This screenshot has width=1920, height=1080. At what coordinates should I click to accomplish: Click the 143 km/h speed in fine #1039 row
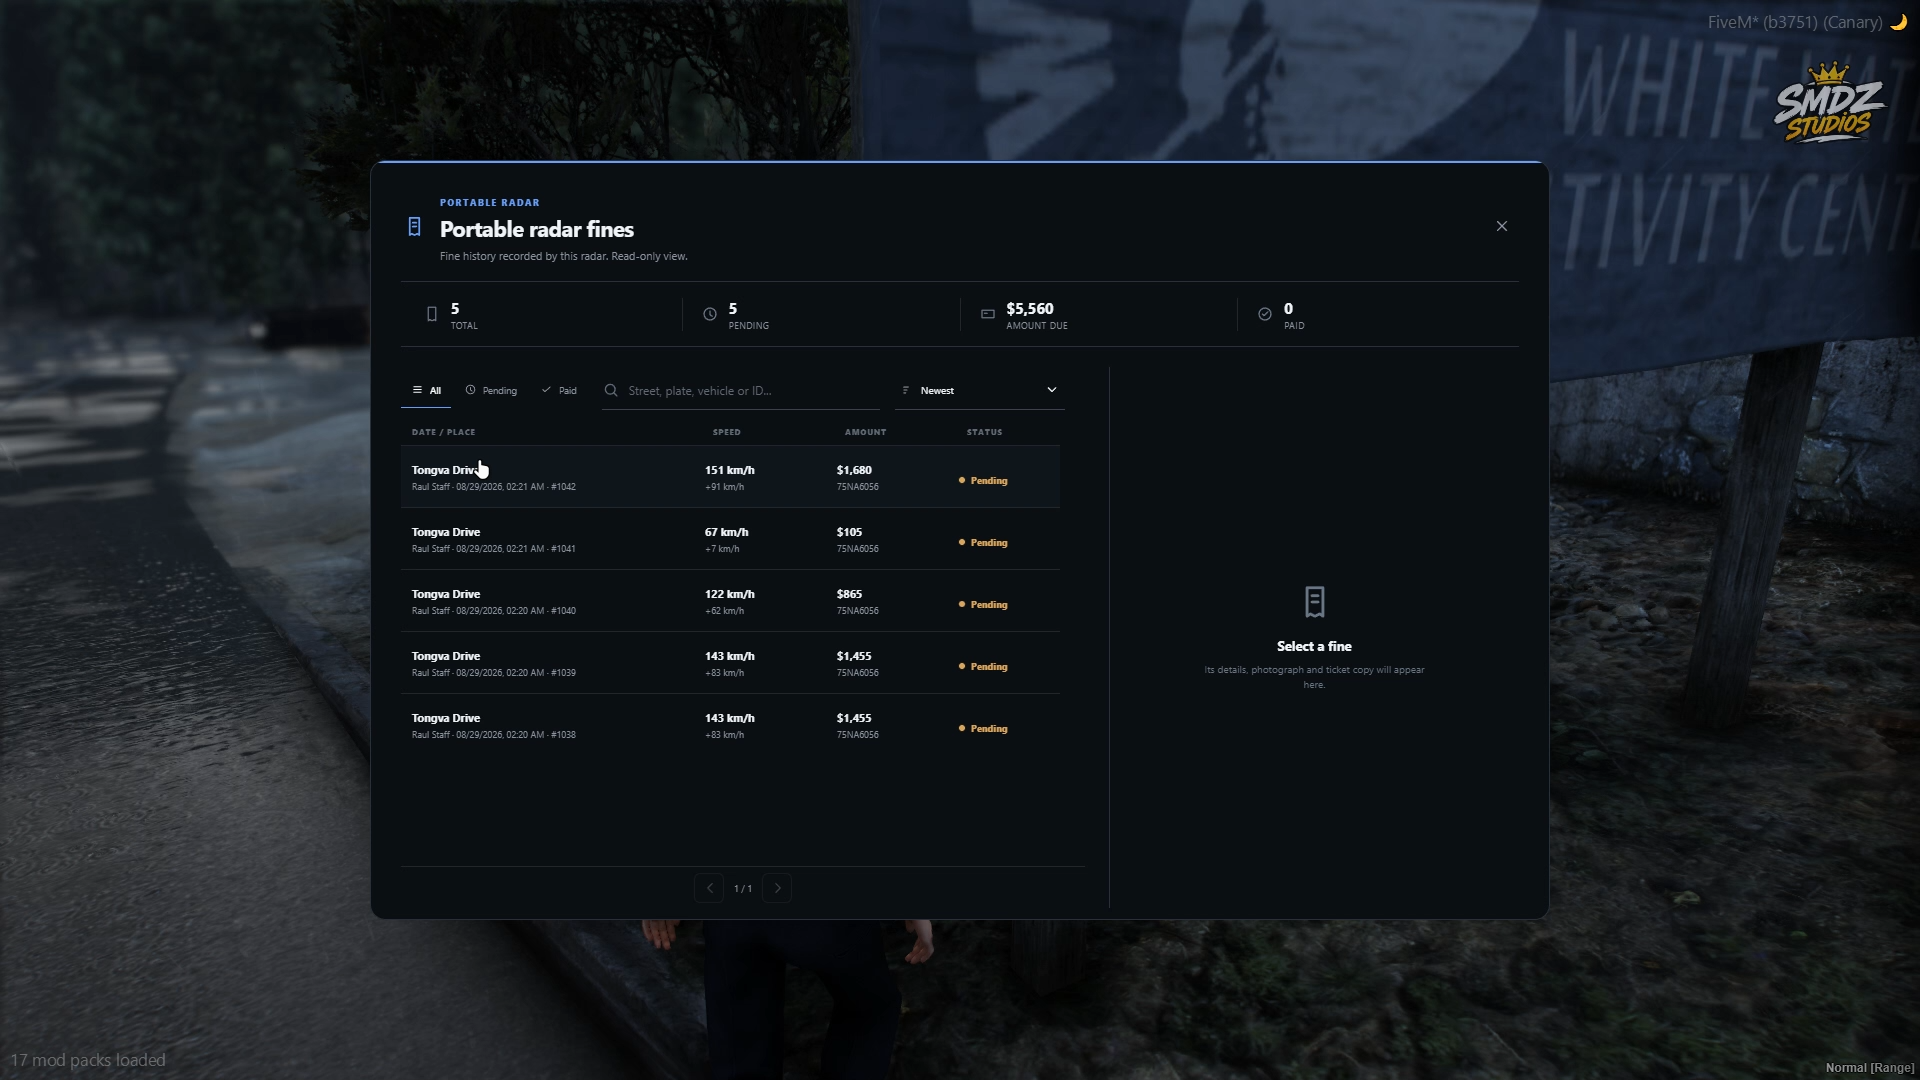(x=730, y=656)
